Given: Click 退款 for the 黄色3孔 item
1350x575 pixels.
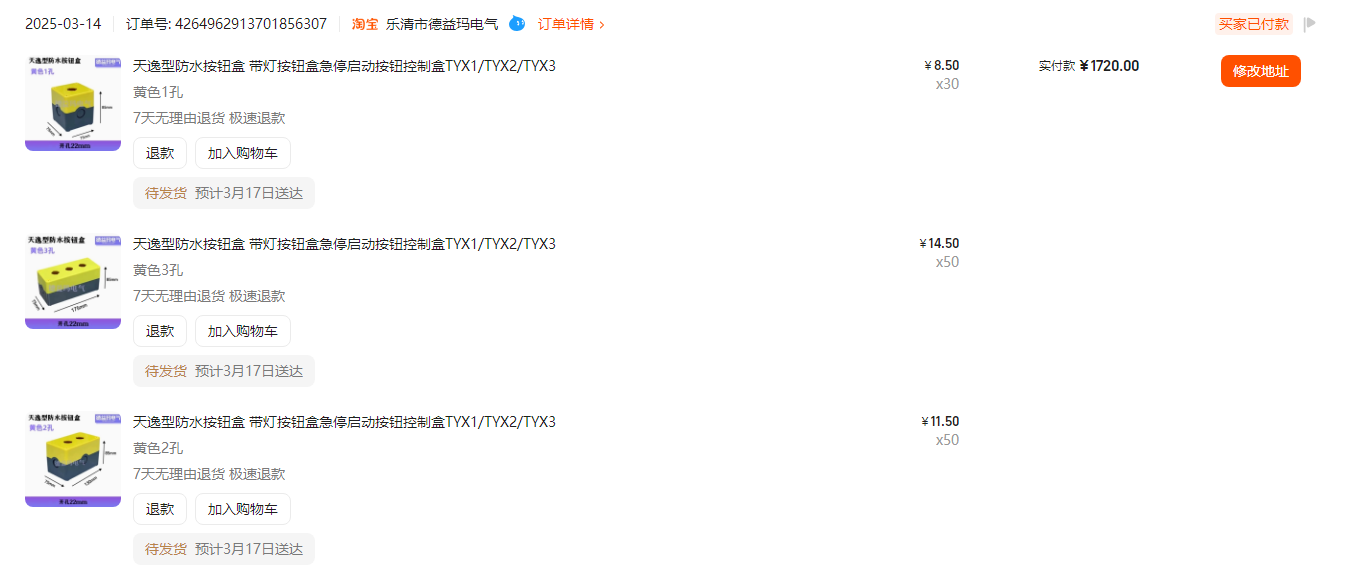Looking at the screenshot, I should (160, 331).
